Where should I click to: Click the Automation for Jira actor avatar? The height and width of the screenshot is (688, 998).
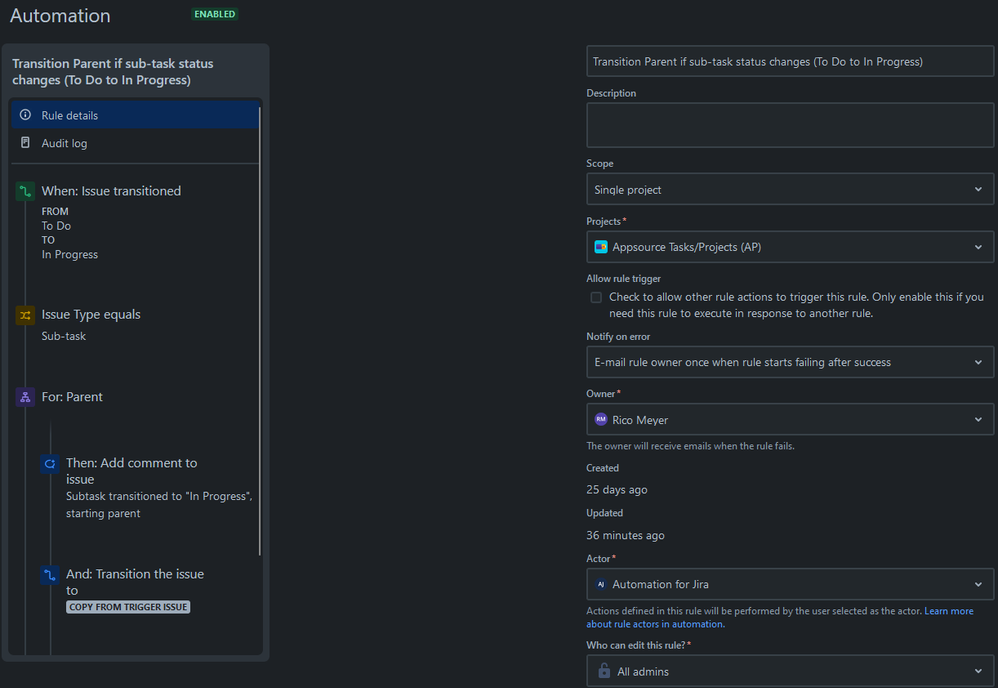click(x=601, y=584)
